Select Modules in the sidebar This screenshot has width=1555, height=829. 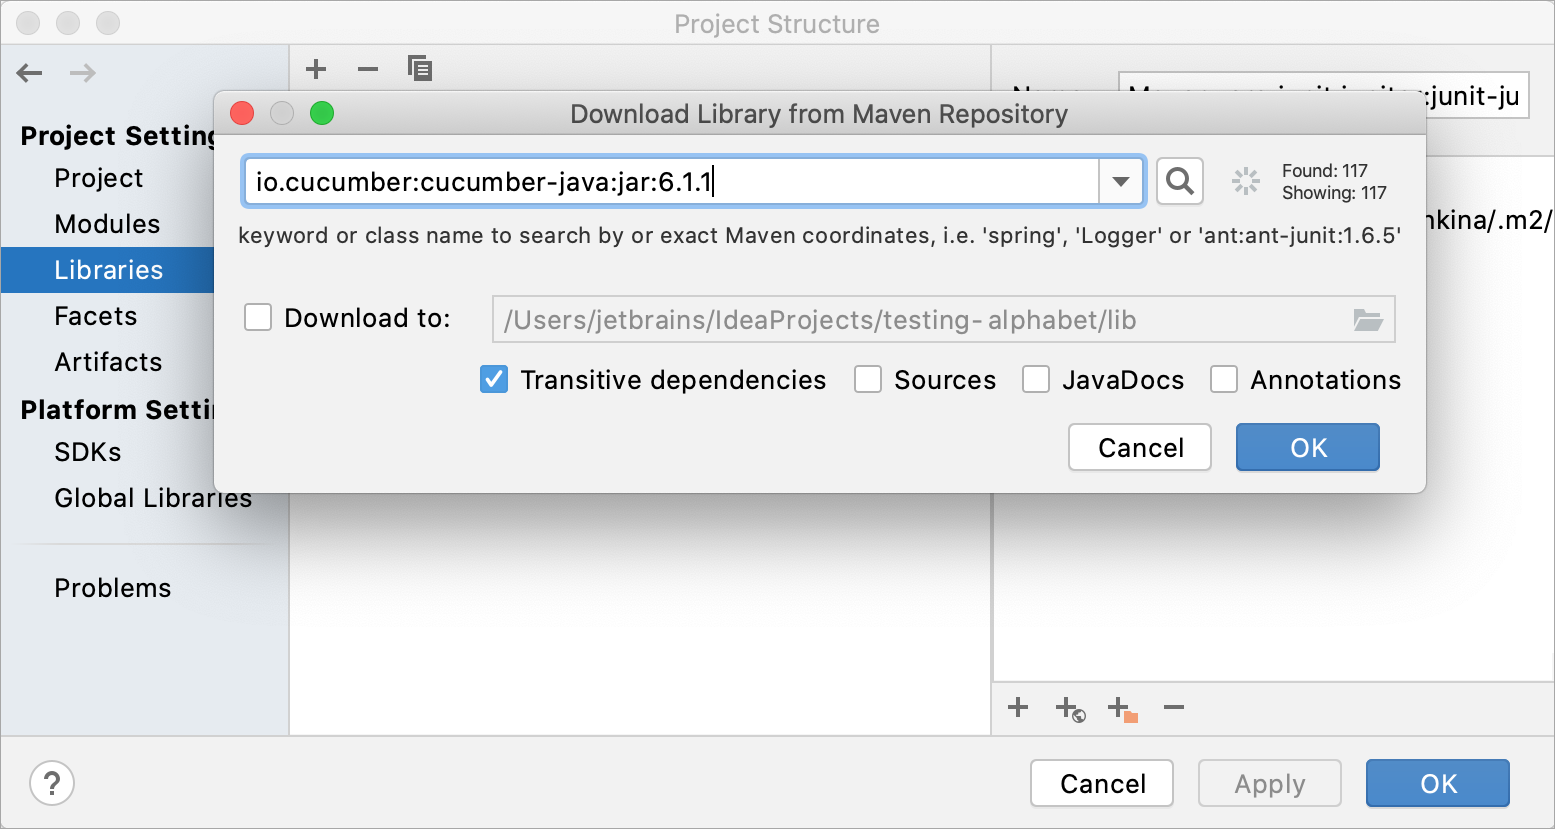(x=107, y=224)
